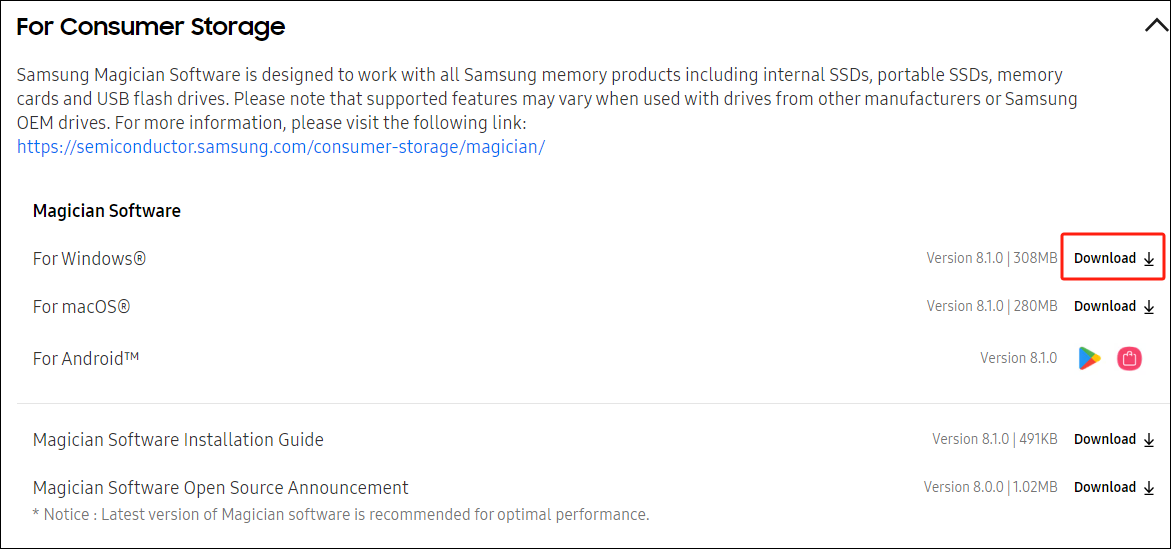Click Magician Software Open Source Announcement title
1171x549 pixels.
pos(220,488)
